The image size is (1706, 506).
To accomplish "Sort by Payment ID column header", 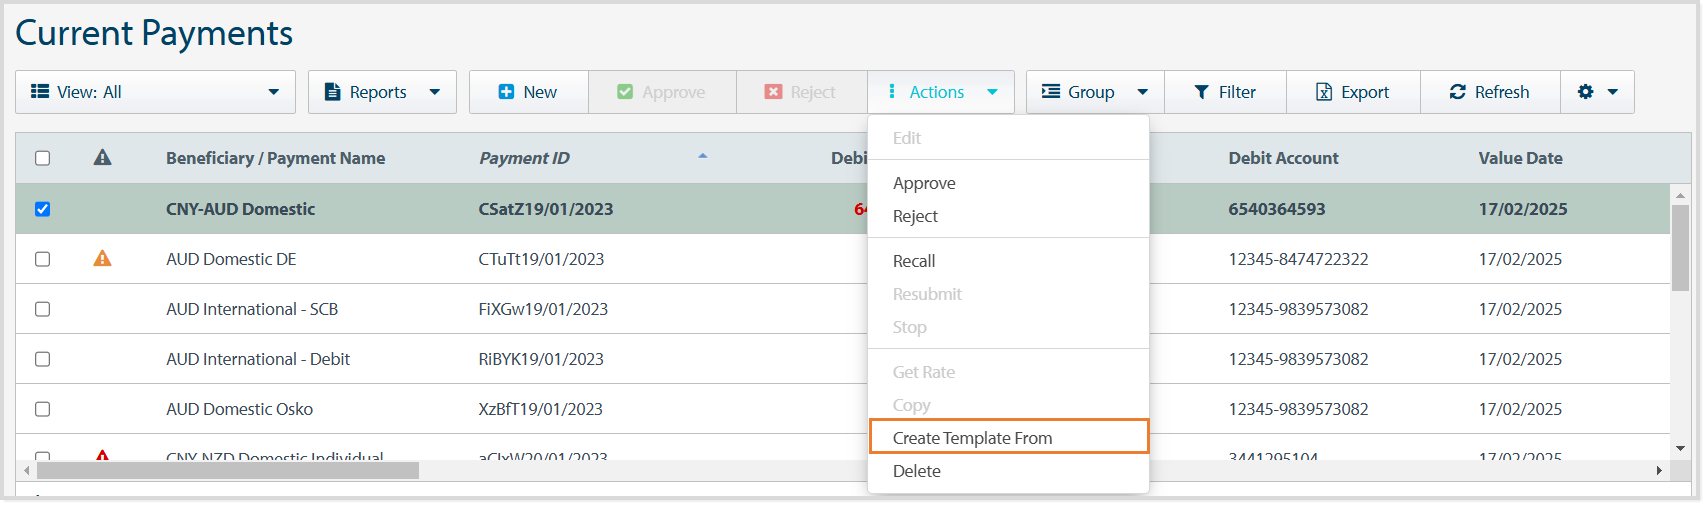I will click(x=524, y=158).
